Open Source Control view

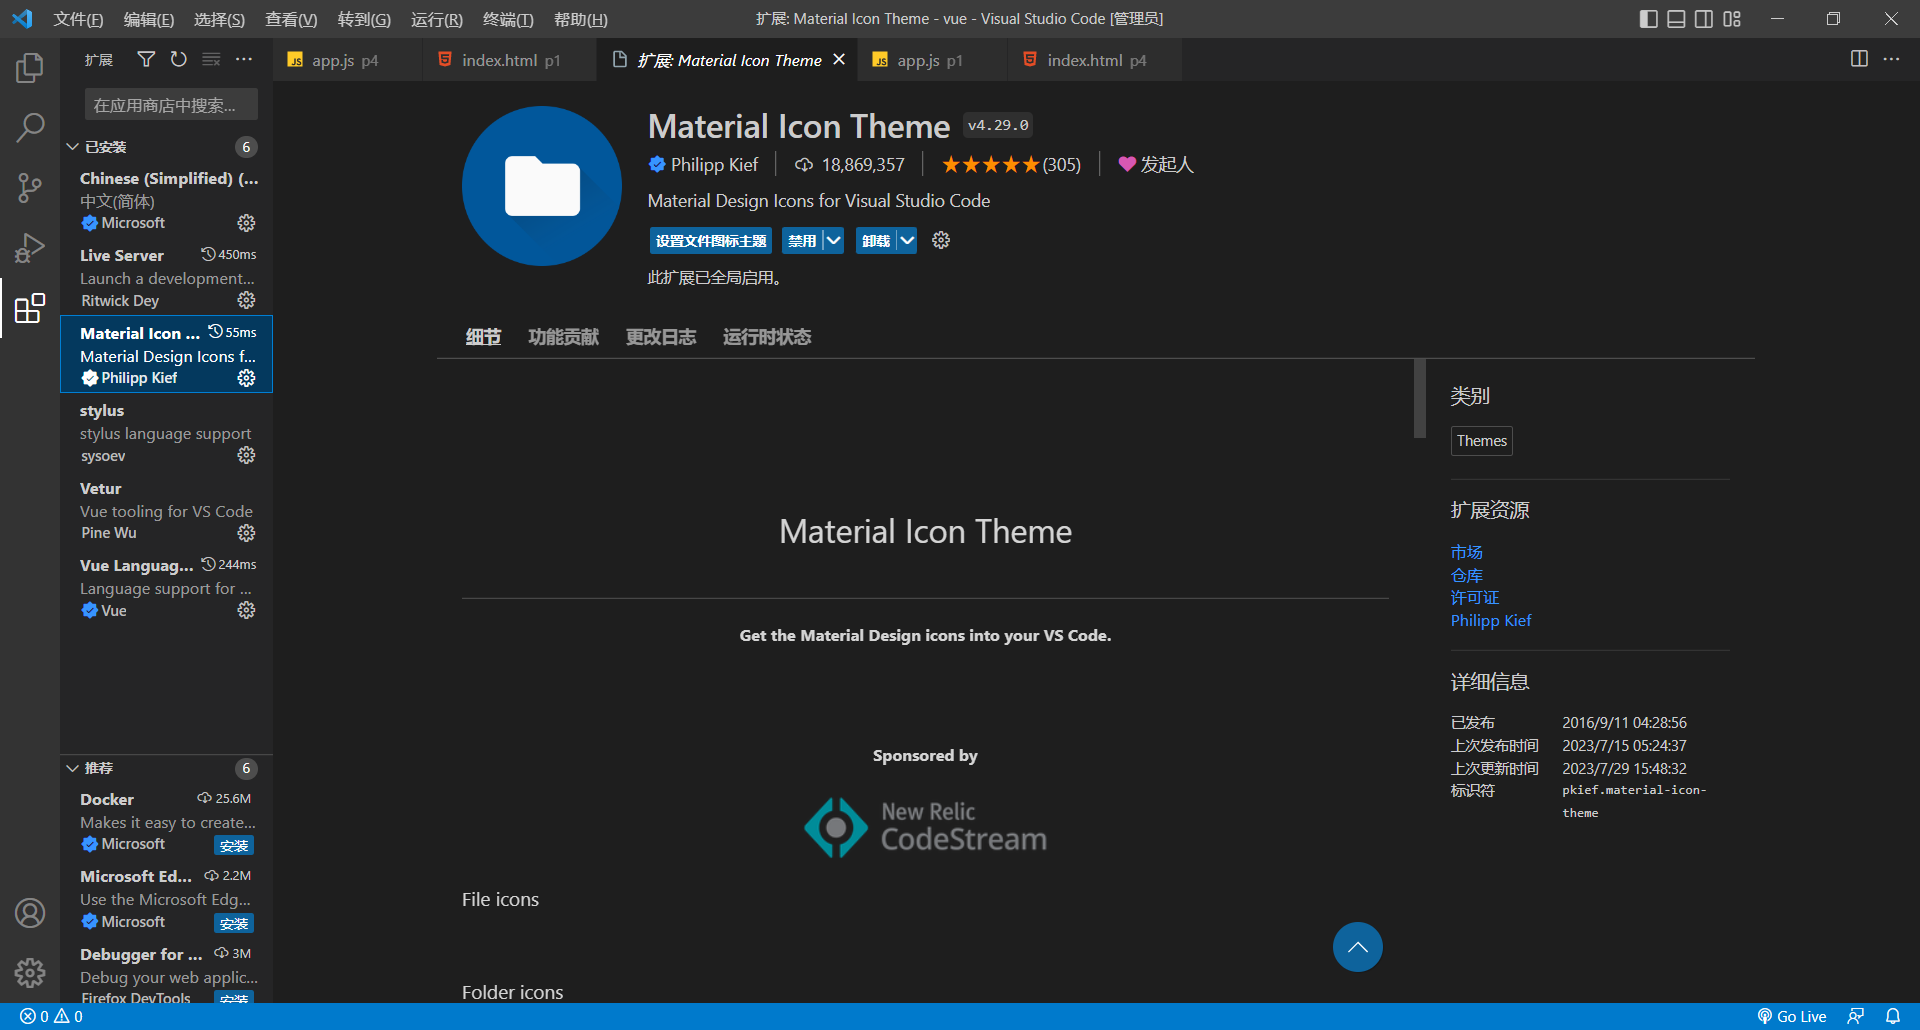click(30, 187)
